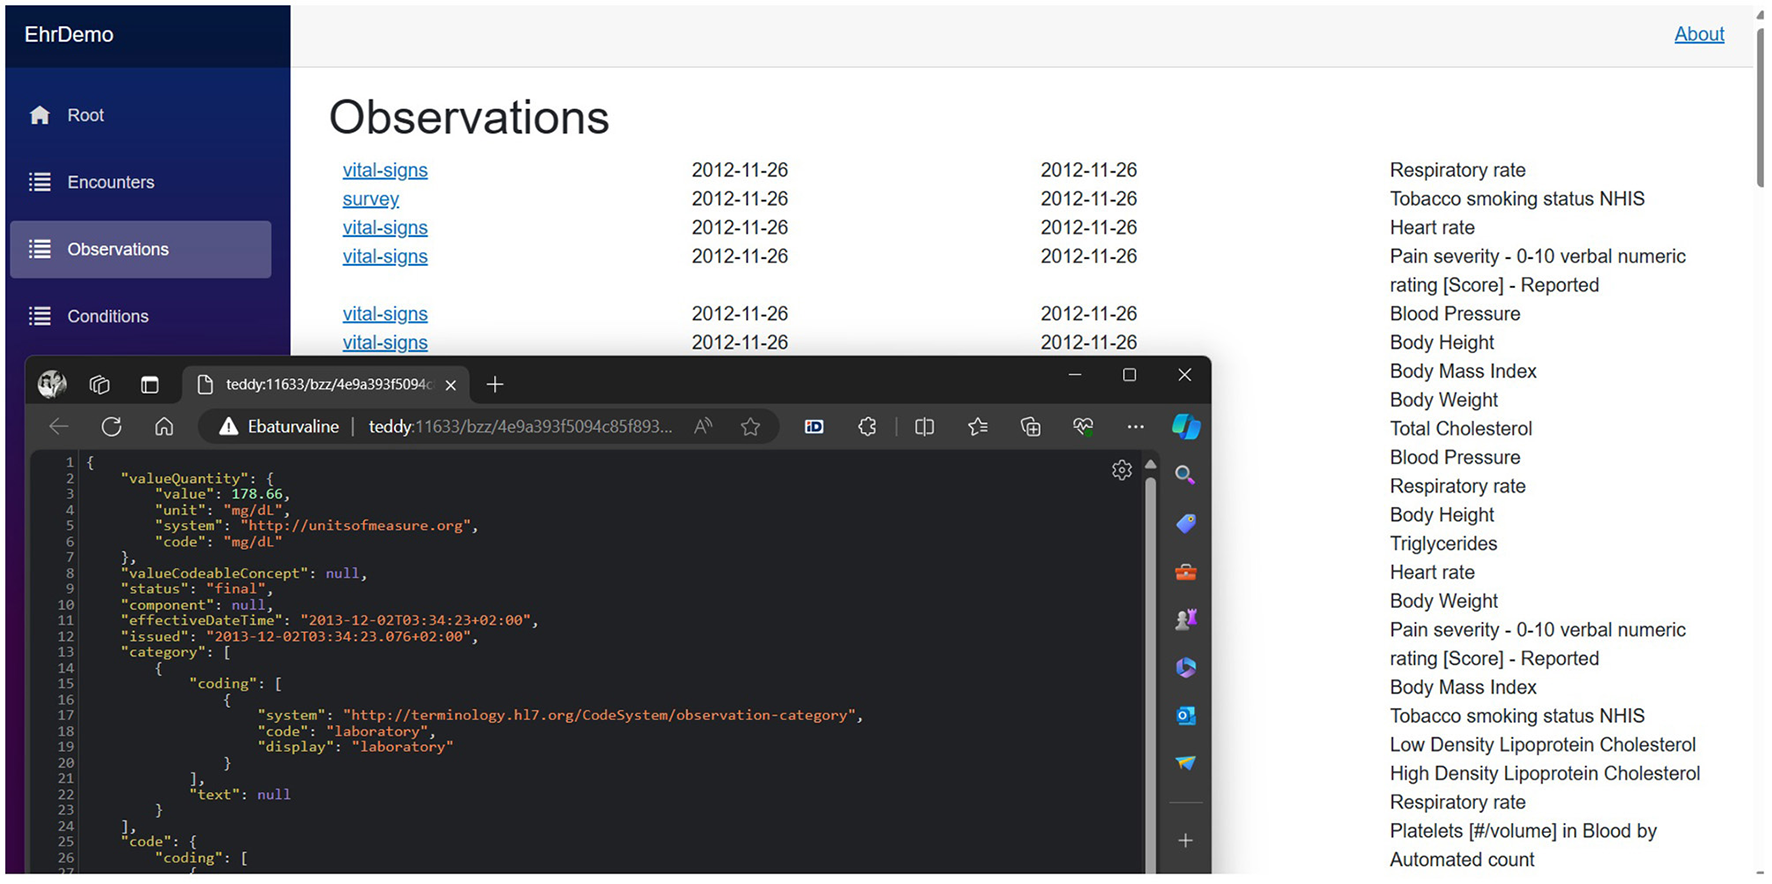This screenshot has width=1772, height=884.
Task: Go to Encounters in the sidebar
Action: 110,182
